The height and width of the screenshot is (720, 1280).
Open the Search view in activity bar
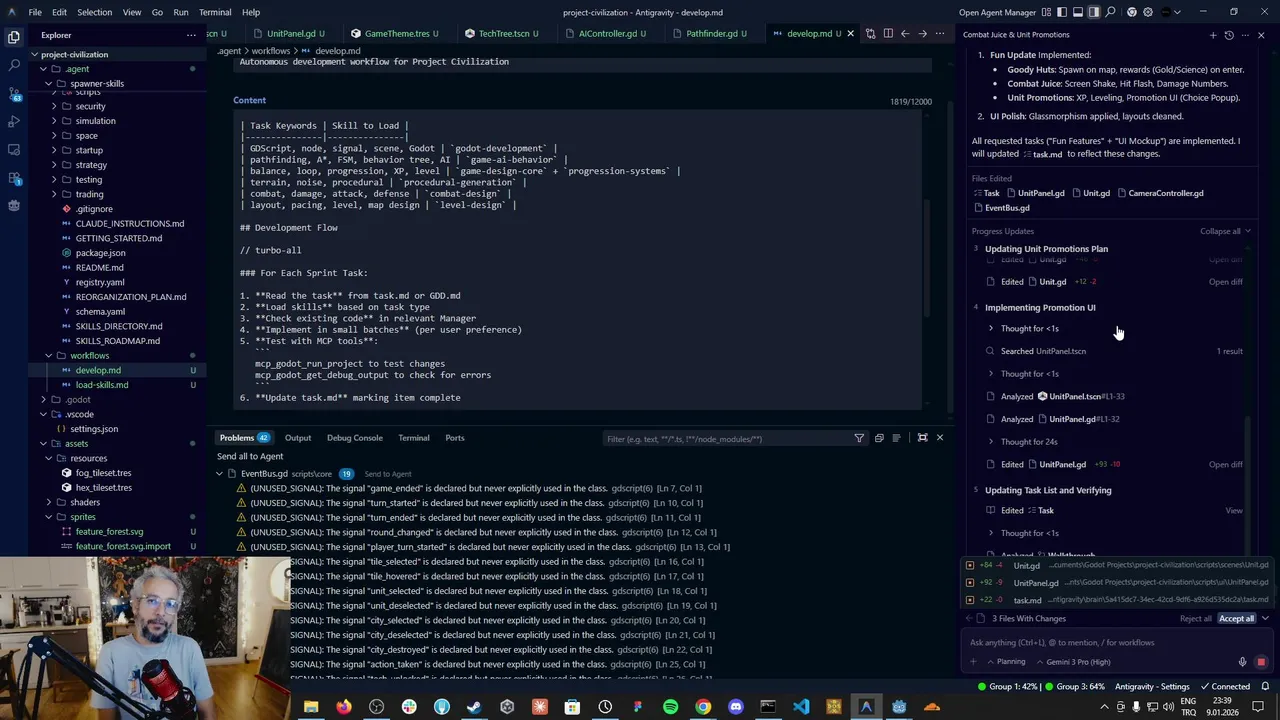pos(14,65)
